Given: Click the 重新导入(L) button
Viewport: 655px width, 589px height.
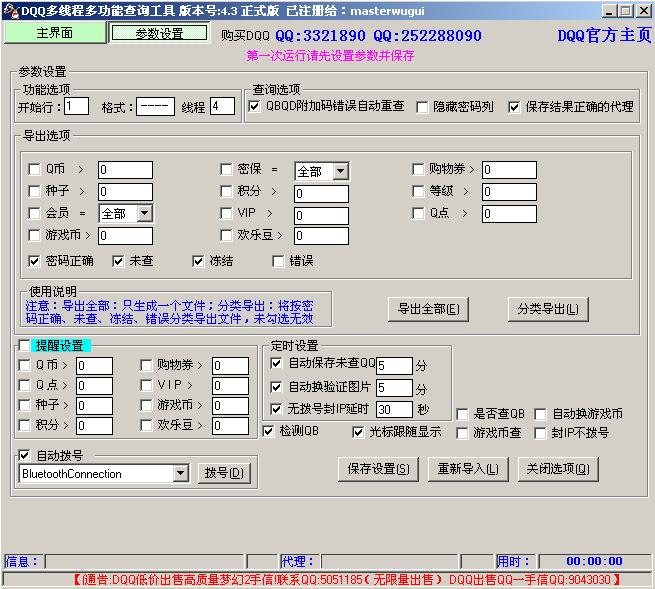Looking at the screenshot, I should [x=468, y=469].
